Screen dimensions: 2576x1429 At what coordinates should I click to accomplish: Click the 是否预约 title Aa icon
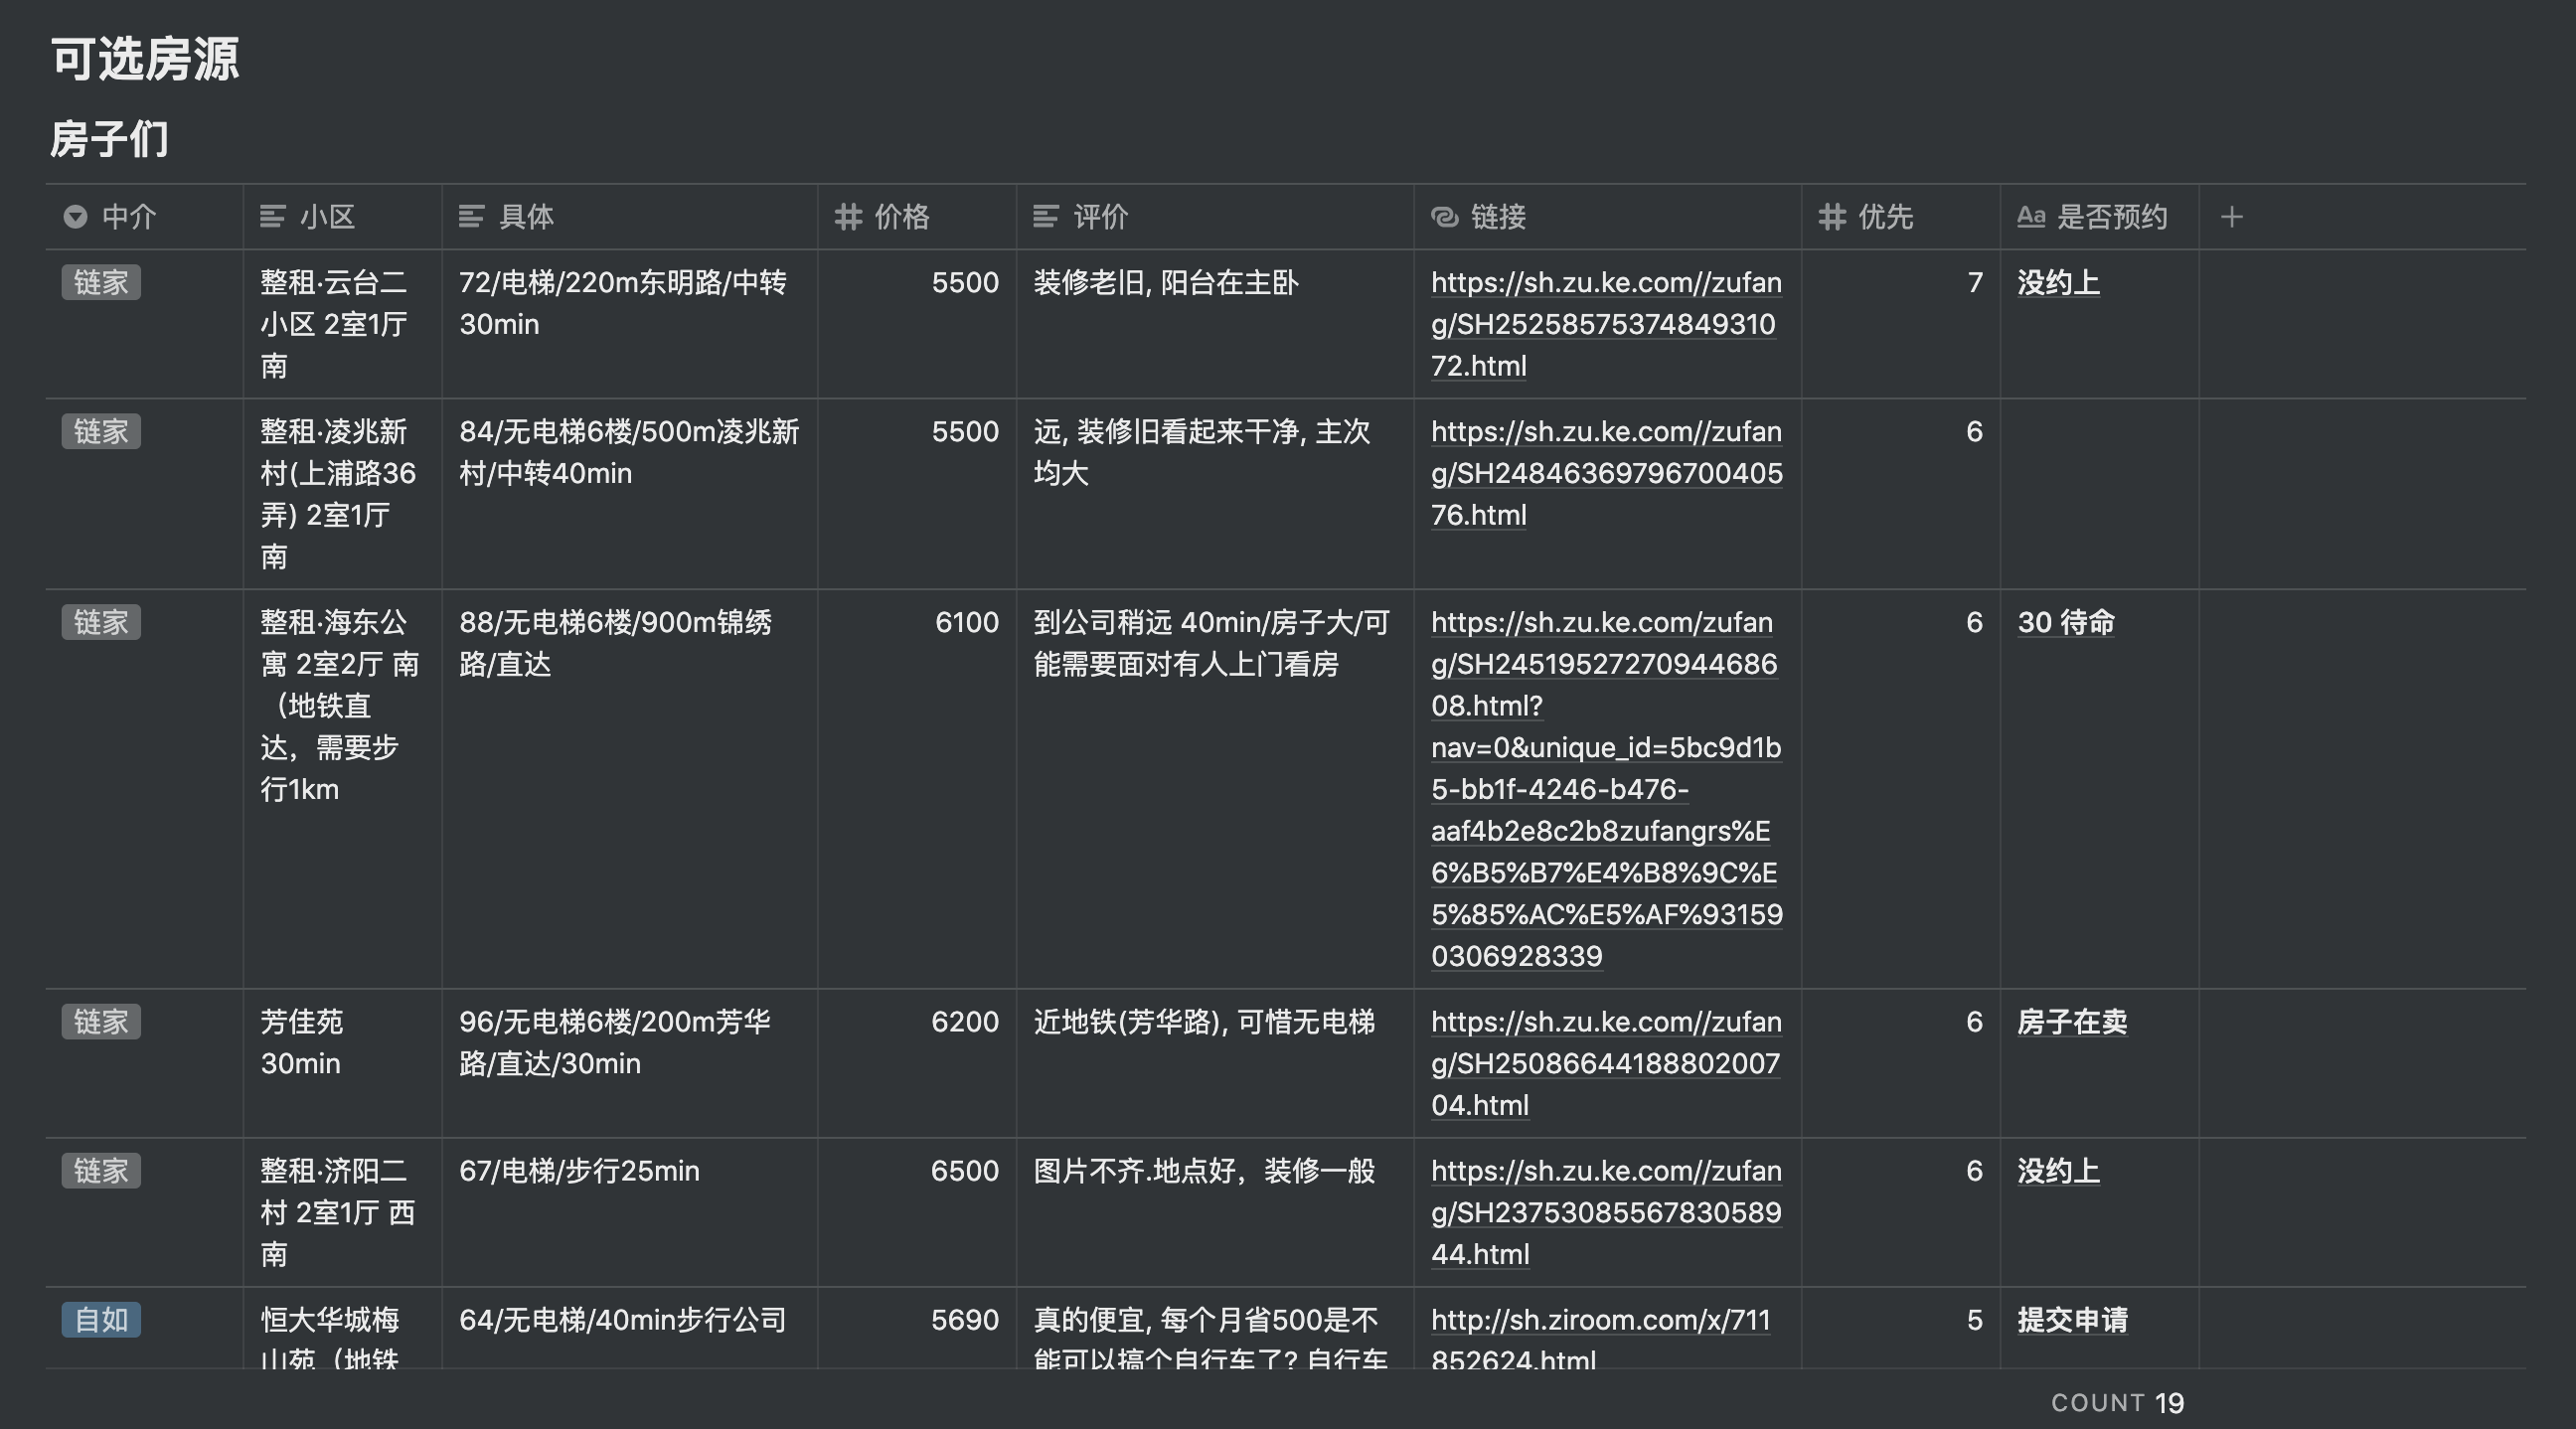pos(2030,217)
